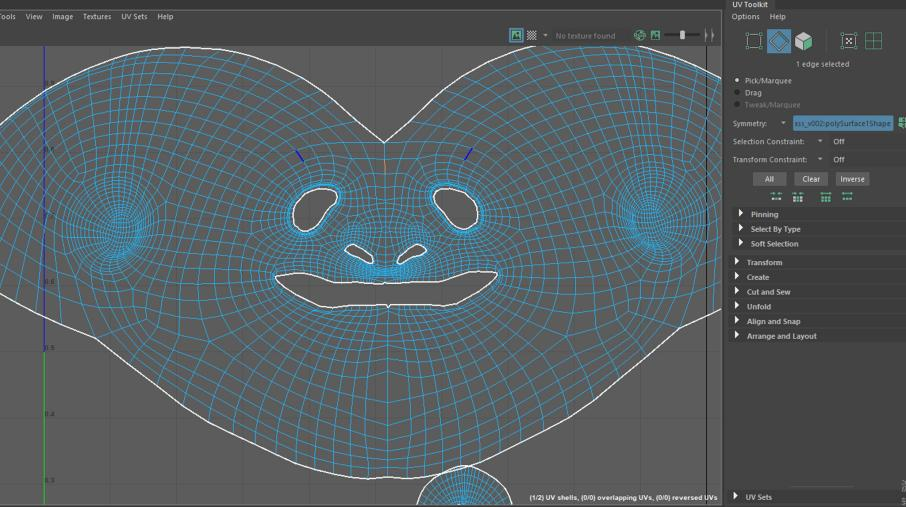This screenshot has width=906, height=507.
Task: Open the UV editor Help menu
Action: (x=165, y=17)
